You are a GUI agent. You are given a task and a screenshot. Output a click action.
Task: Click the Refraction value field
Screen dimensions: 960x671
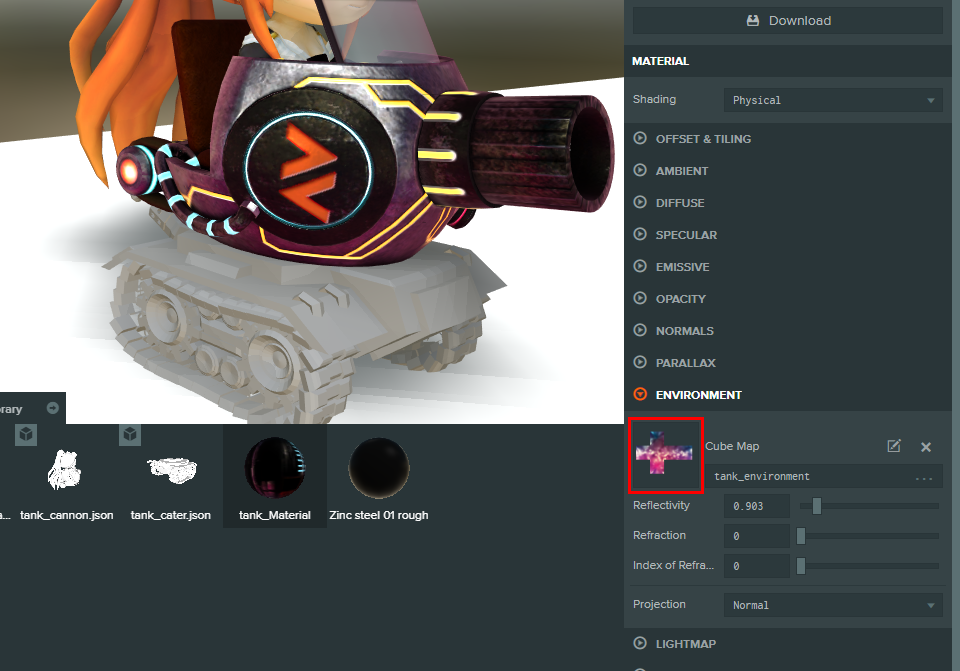point(757,536)
